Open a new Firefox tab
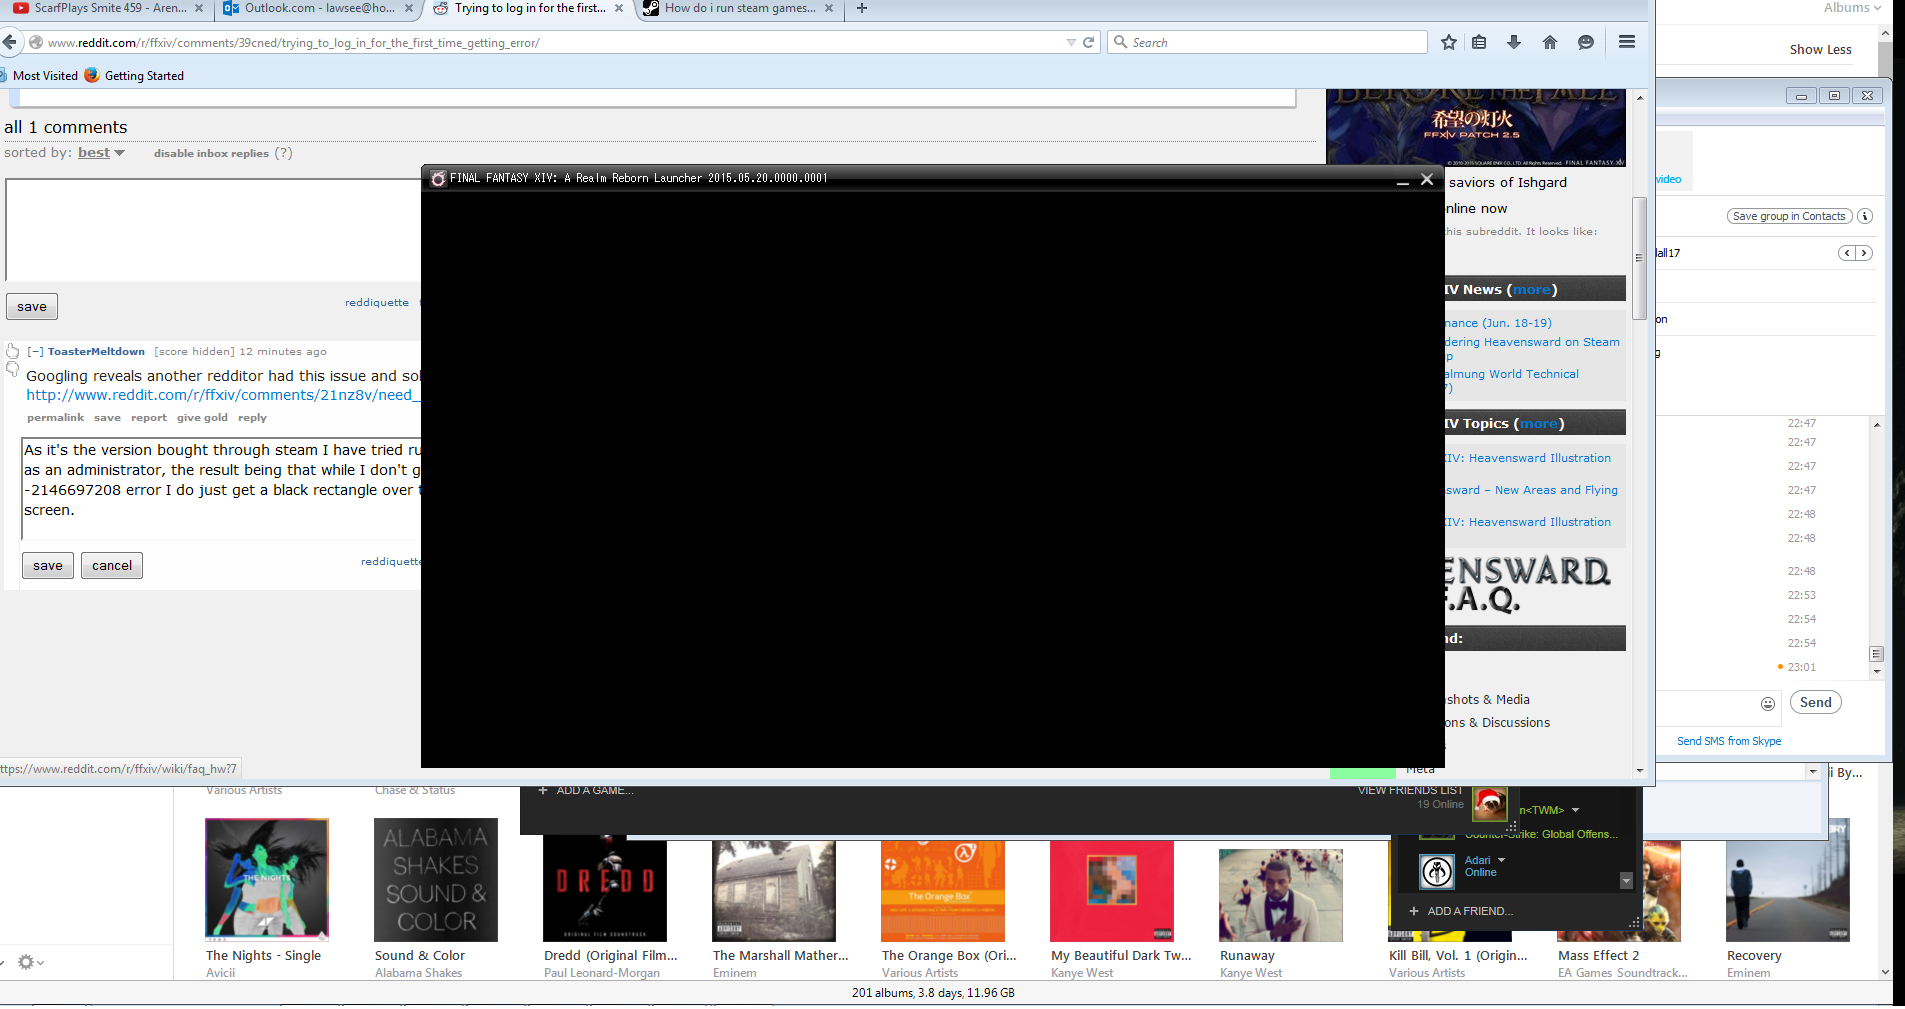This screenshot has width=1905, height=1009. (x=862, y=8)
